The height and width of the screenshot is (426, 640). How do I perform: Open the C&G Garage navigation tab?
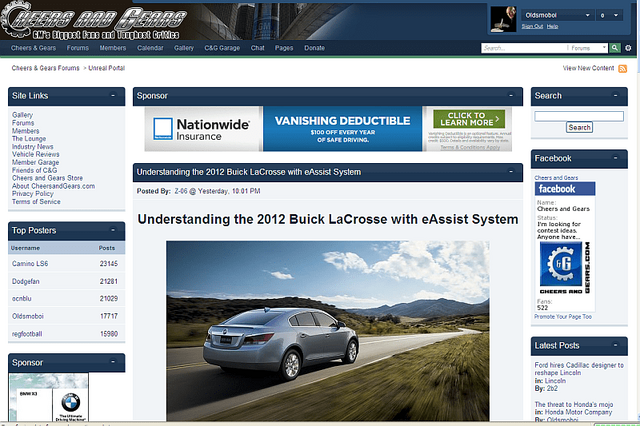[222, 48]
